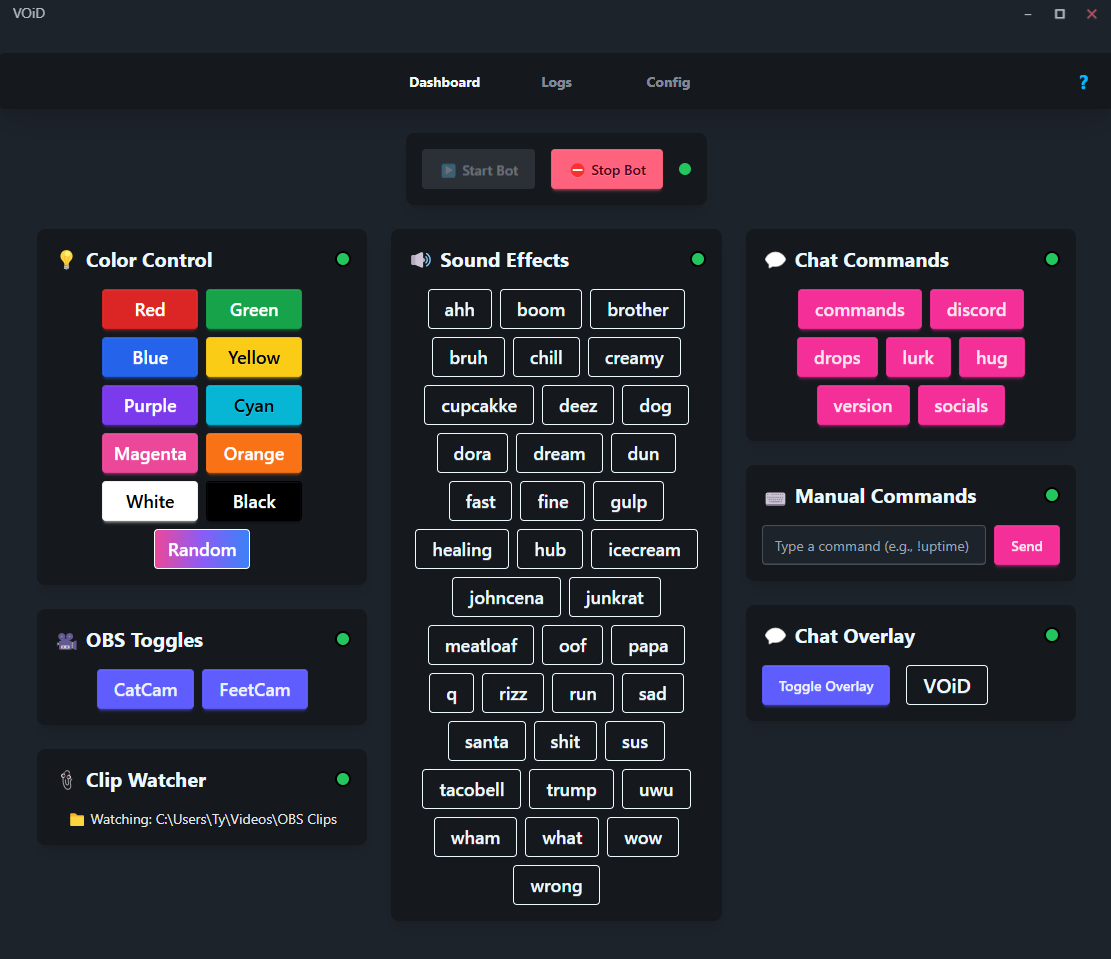This screenshot has width=1111, height=959.
Task: Click the folder icon in Clip Watcher
Action: point(77,820)
